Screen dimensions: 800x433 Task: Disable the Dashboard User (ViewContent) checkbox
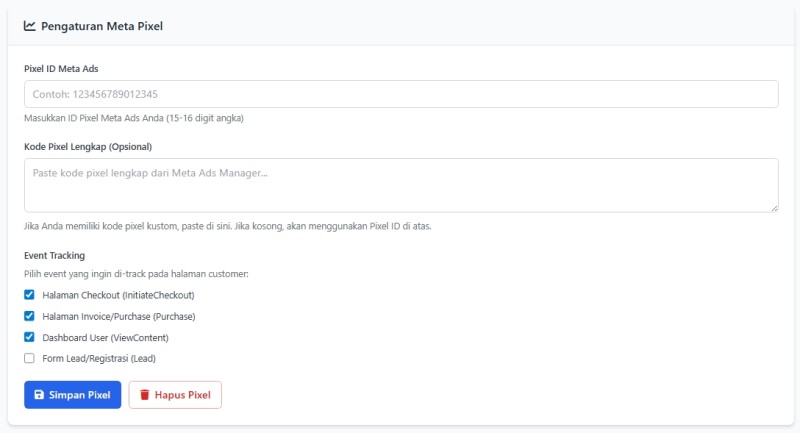30,337
